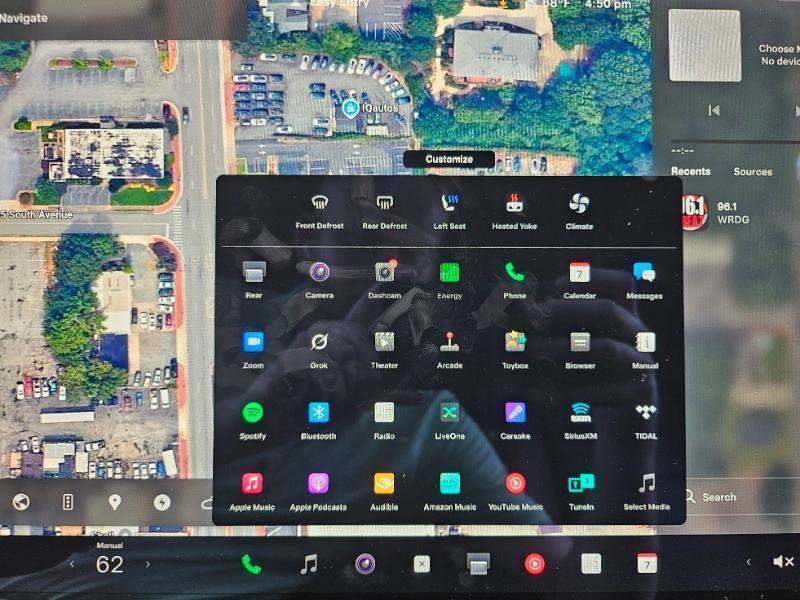Viewport: 800px width, 600px height.
Task: Open the Rear screen app
Action: [x=254, y=279]
